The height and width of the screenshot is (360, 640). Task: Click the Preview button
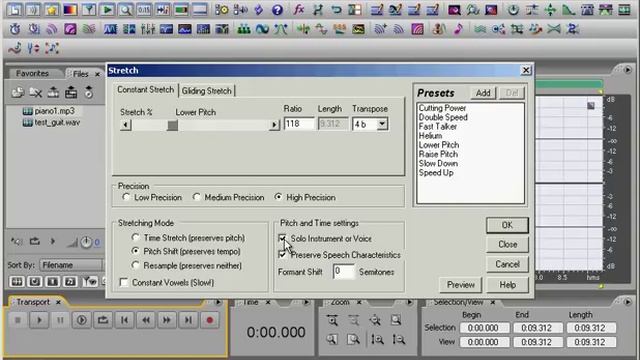(x=460, y=284)
